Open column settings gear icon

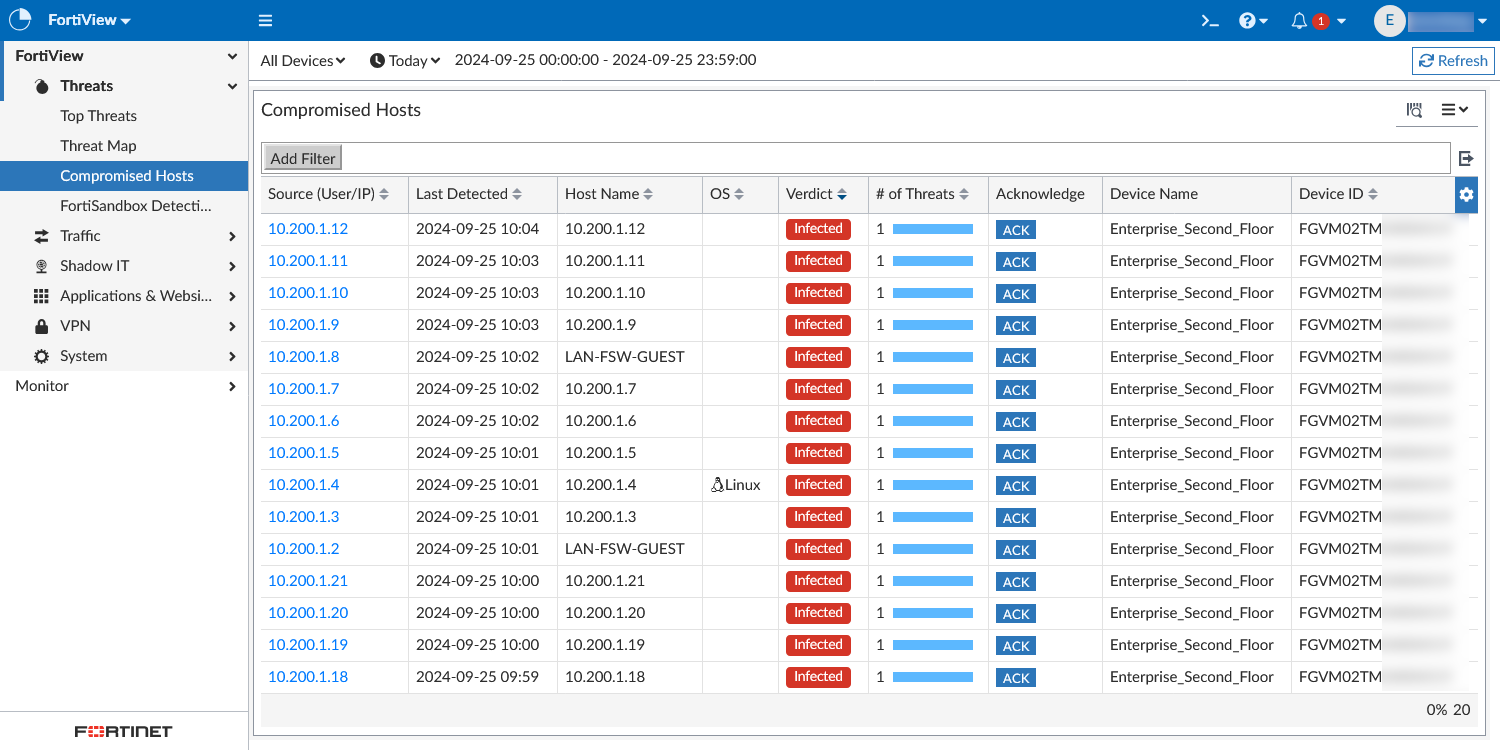[1466, 194]
